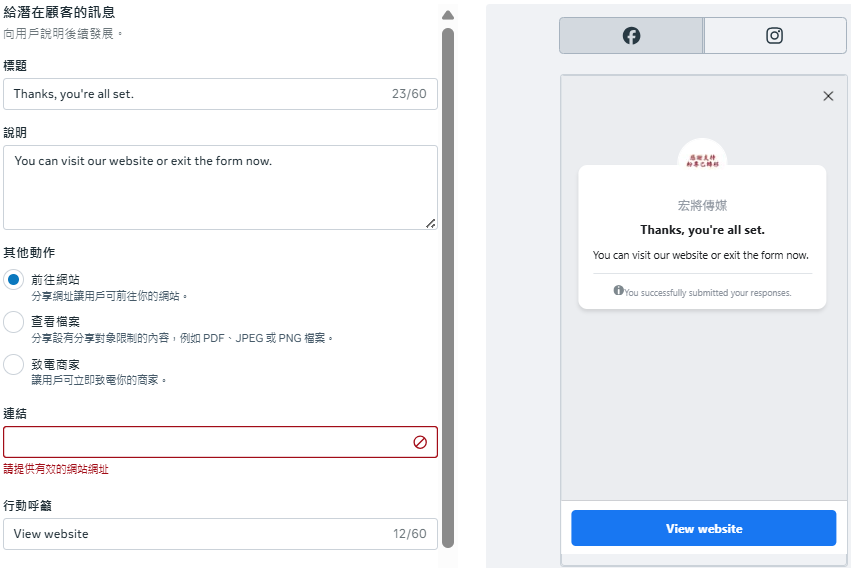
Task: Click info icon beside submitted responses text
Action: click(x=618, y=291)
